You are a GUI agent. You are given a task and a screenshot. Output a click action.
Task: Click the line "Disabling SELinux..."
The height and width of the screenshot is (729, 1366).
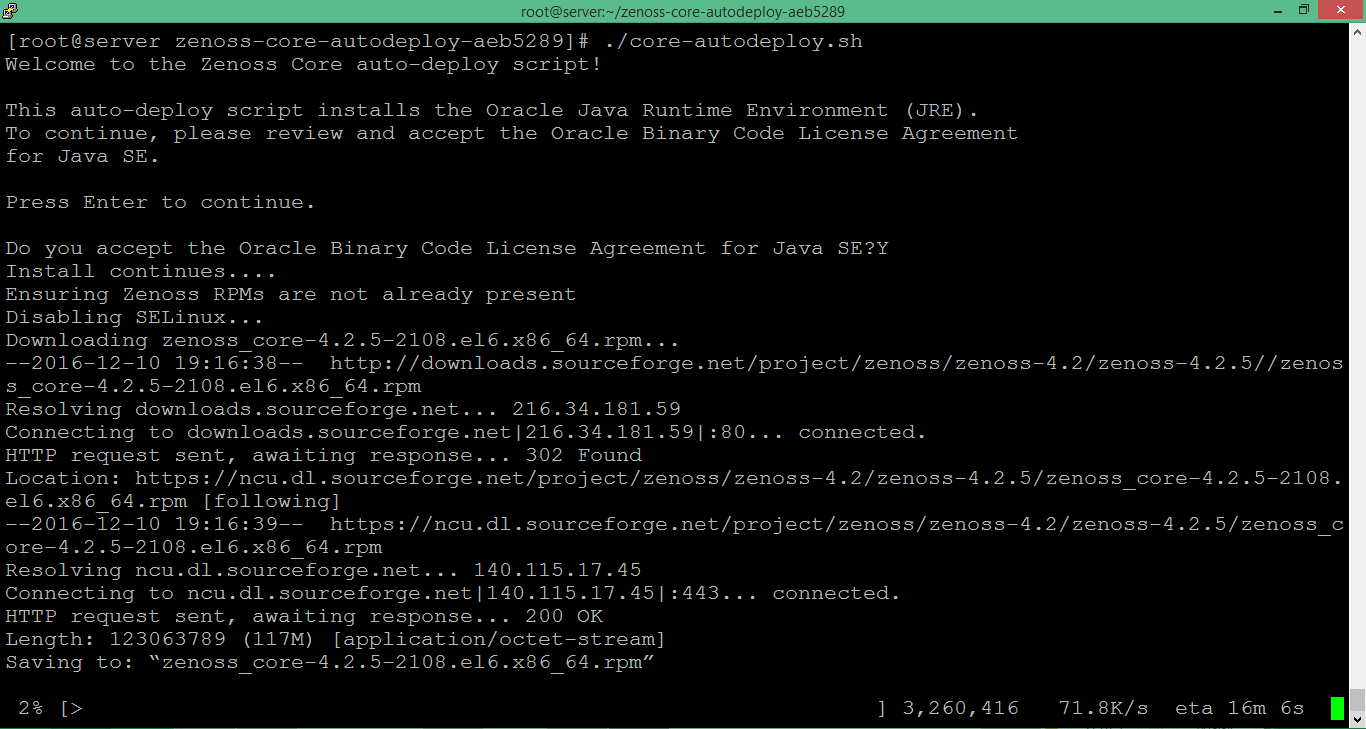[x=134, y=318]
